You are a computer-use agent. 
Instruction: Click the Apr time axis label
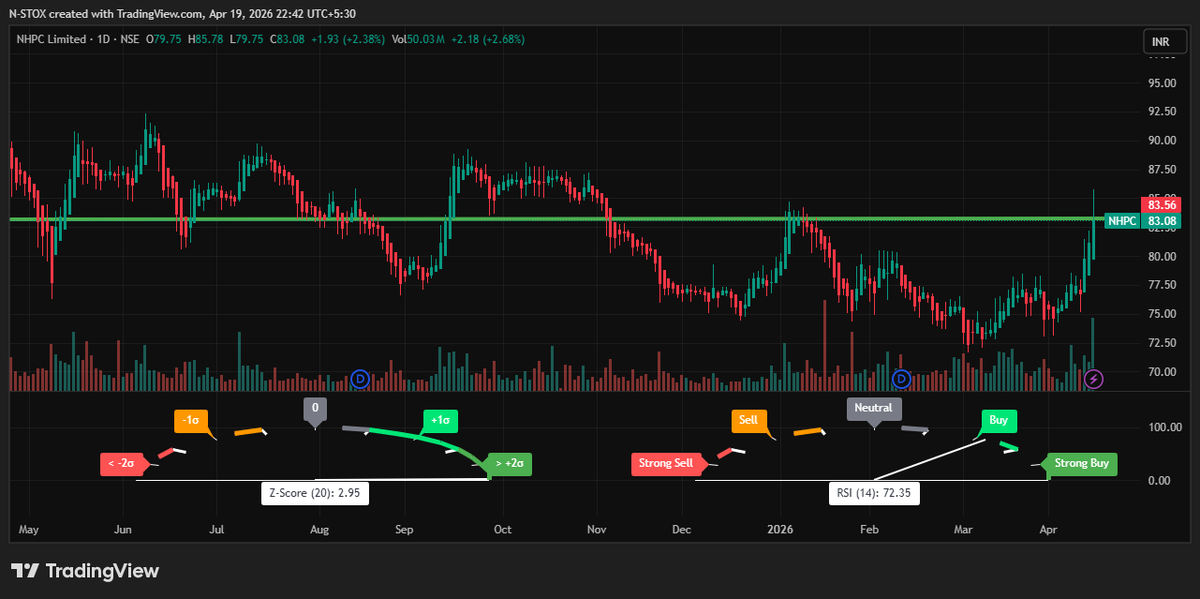click(x=1048, y=529)
